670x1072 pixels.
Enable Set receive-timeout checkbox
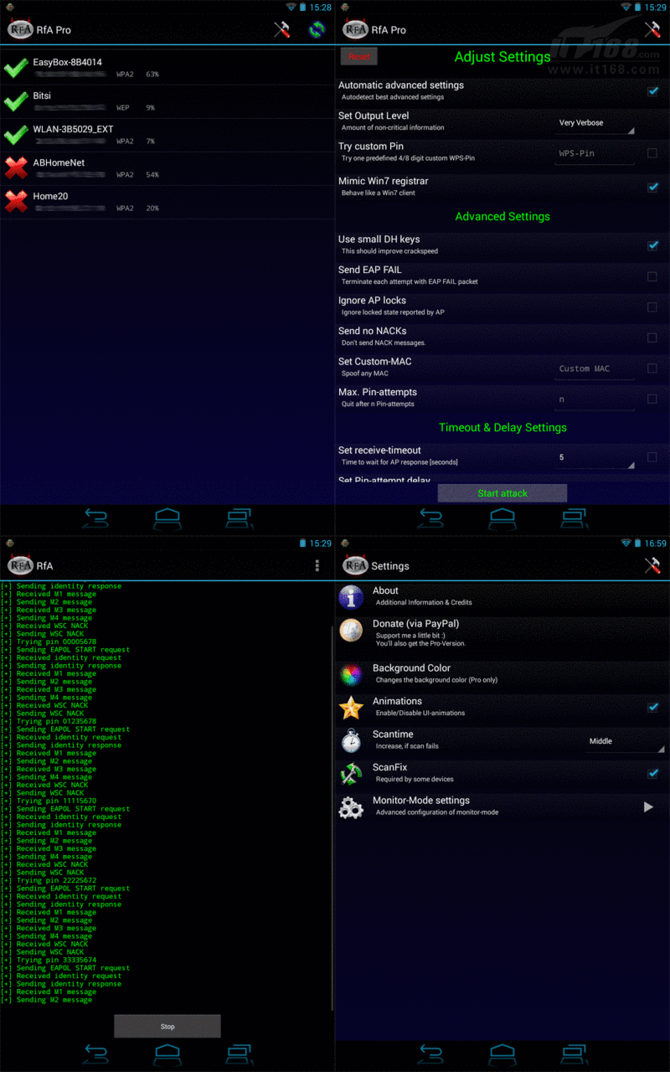pyautogui.click(x=652, y=457)
